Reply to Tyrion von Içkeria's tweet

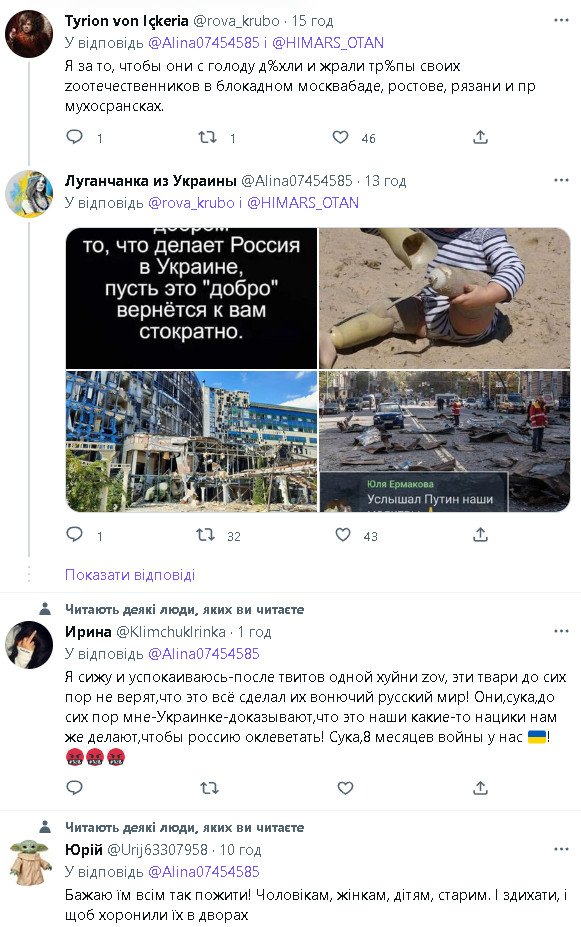74,137
